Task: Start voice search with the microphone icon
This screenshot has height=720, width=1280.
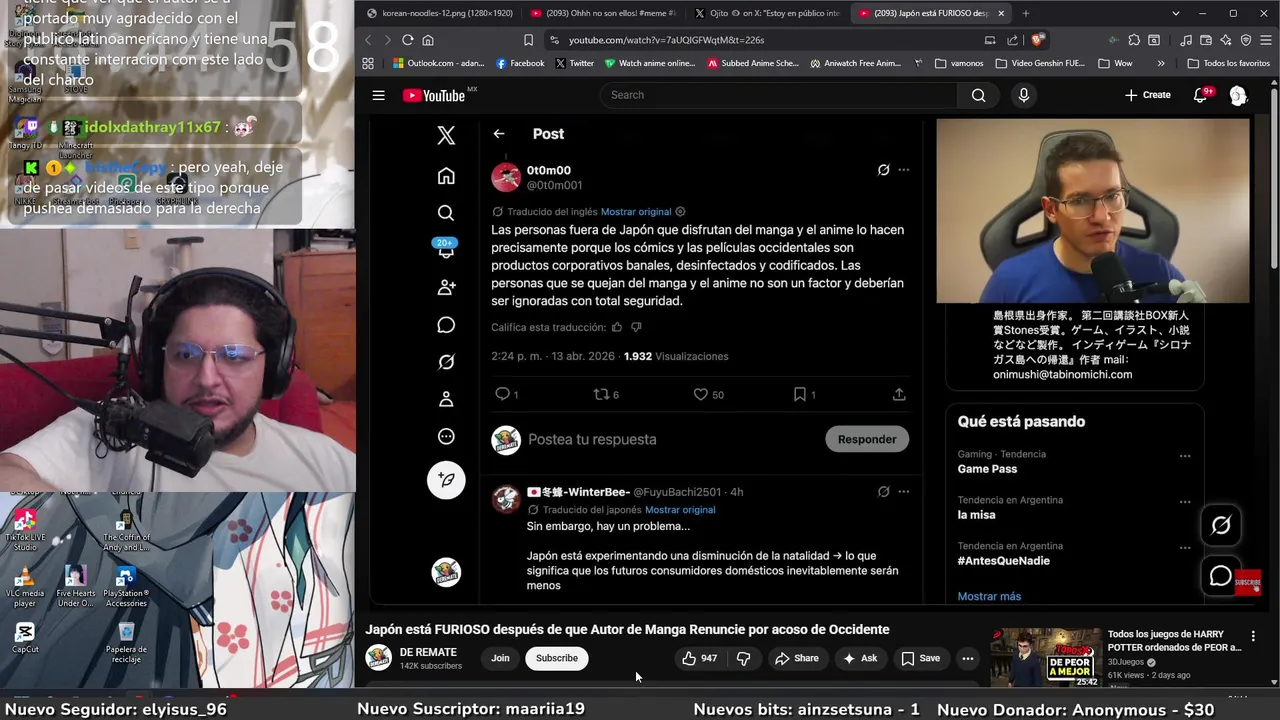Action: pyautogui.click(x=1023, y=95)
